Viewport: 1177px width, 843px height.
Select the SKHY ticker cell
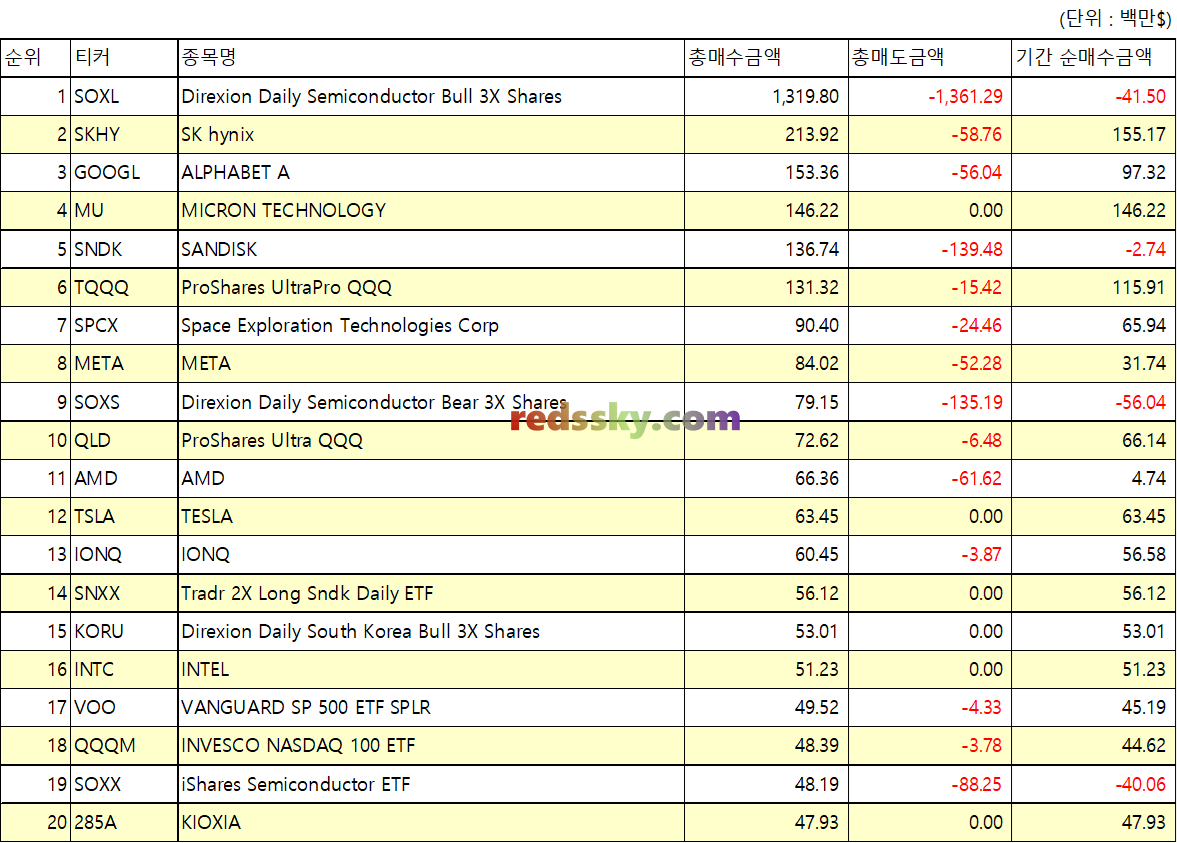click(x=124, y=134)
